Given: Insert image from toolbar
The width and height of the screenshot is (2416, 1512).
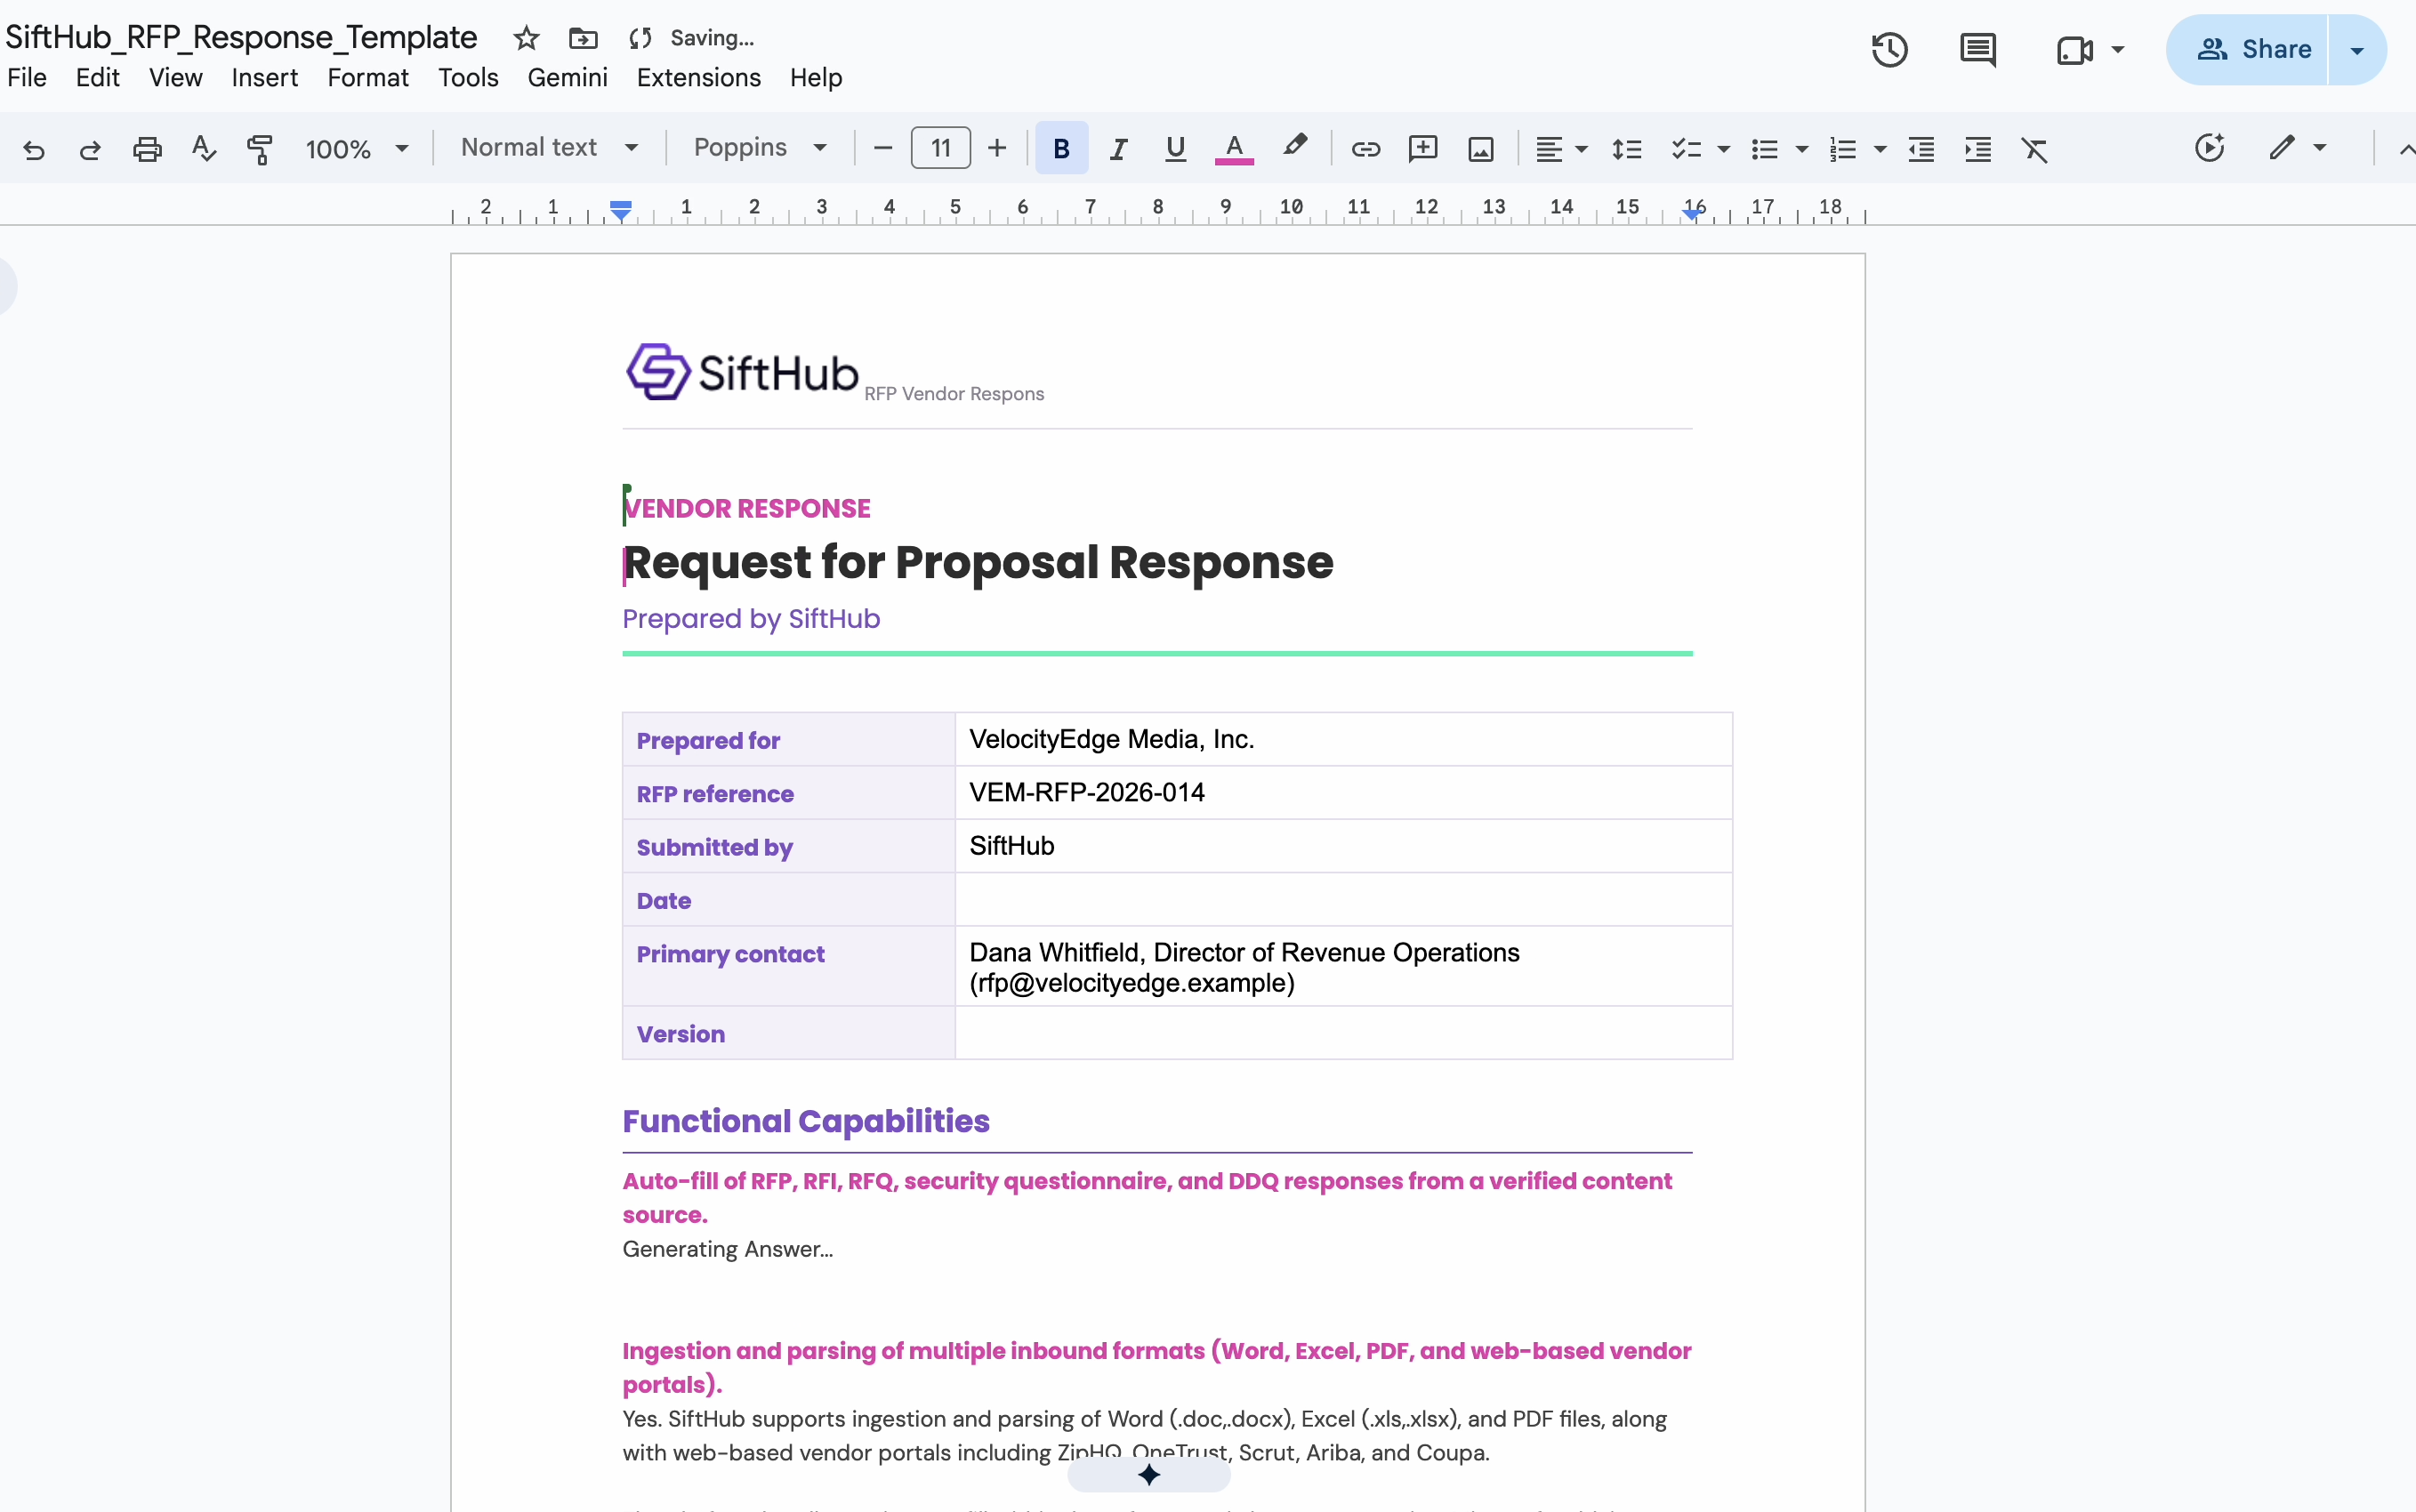Looking at the screenshot, I should [1480, 149].
